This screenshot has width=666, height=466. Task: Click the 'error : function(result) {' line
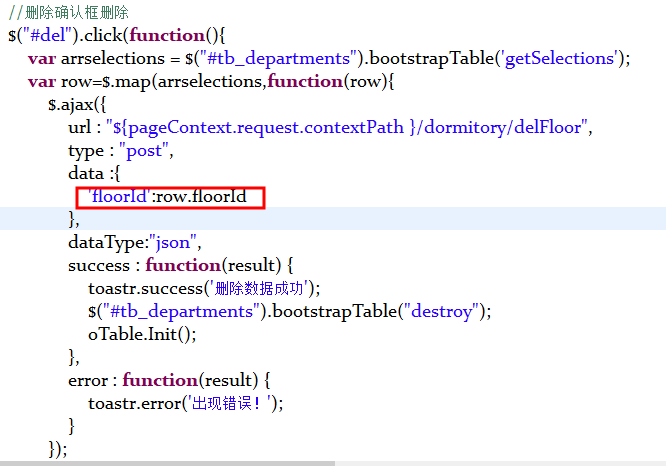(169, 380)
